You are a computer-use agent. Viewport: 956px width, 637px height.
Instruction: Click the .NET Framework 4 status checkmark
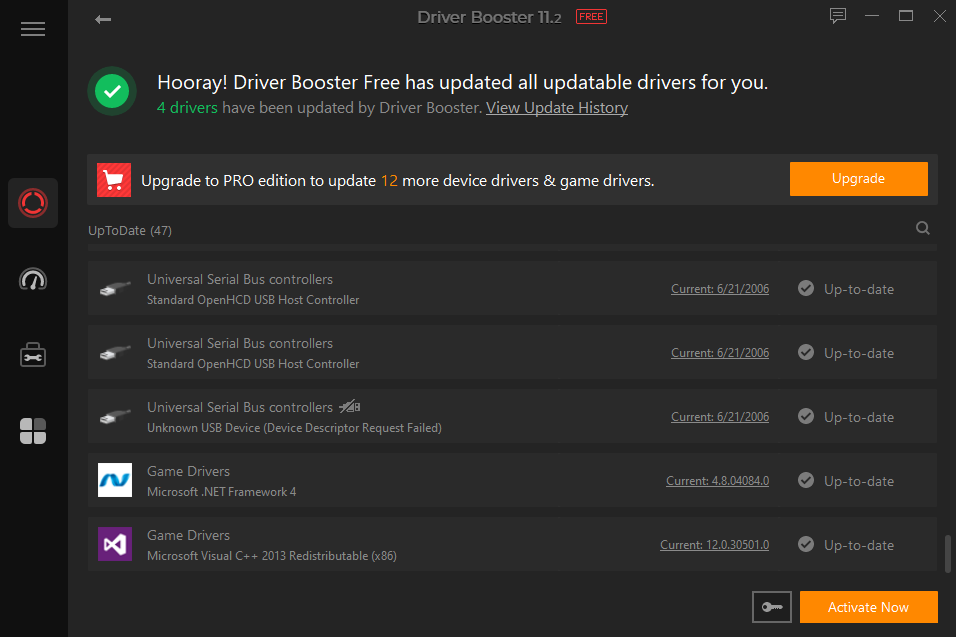click(x=806, y=480)
